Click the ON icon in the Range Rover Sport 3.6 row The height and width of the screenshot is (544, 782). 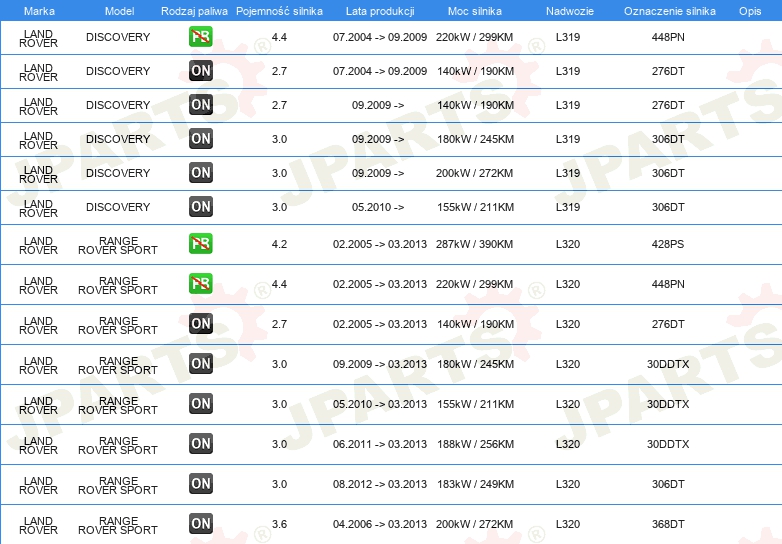[200, 523]
